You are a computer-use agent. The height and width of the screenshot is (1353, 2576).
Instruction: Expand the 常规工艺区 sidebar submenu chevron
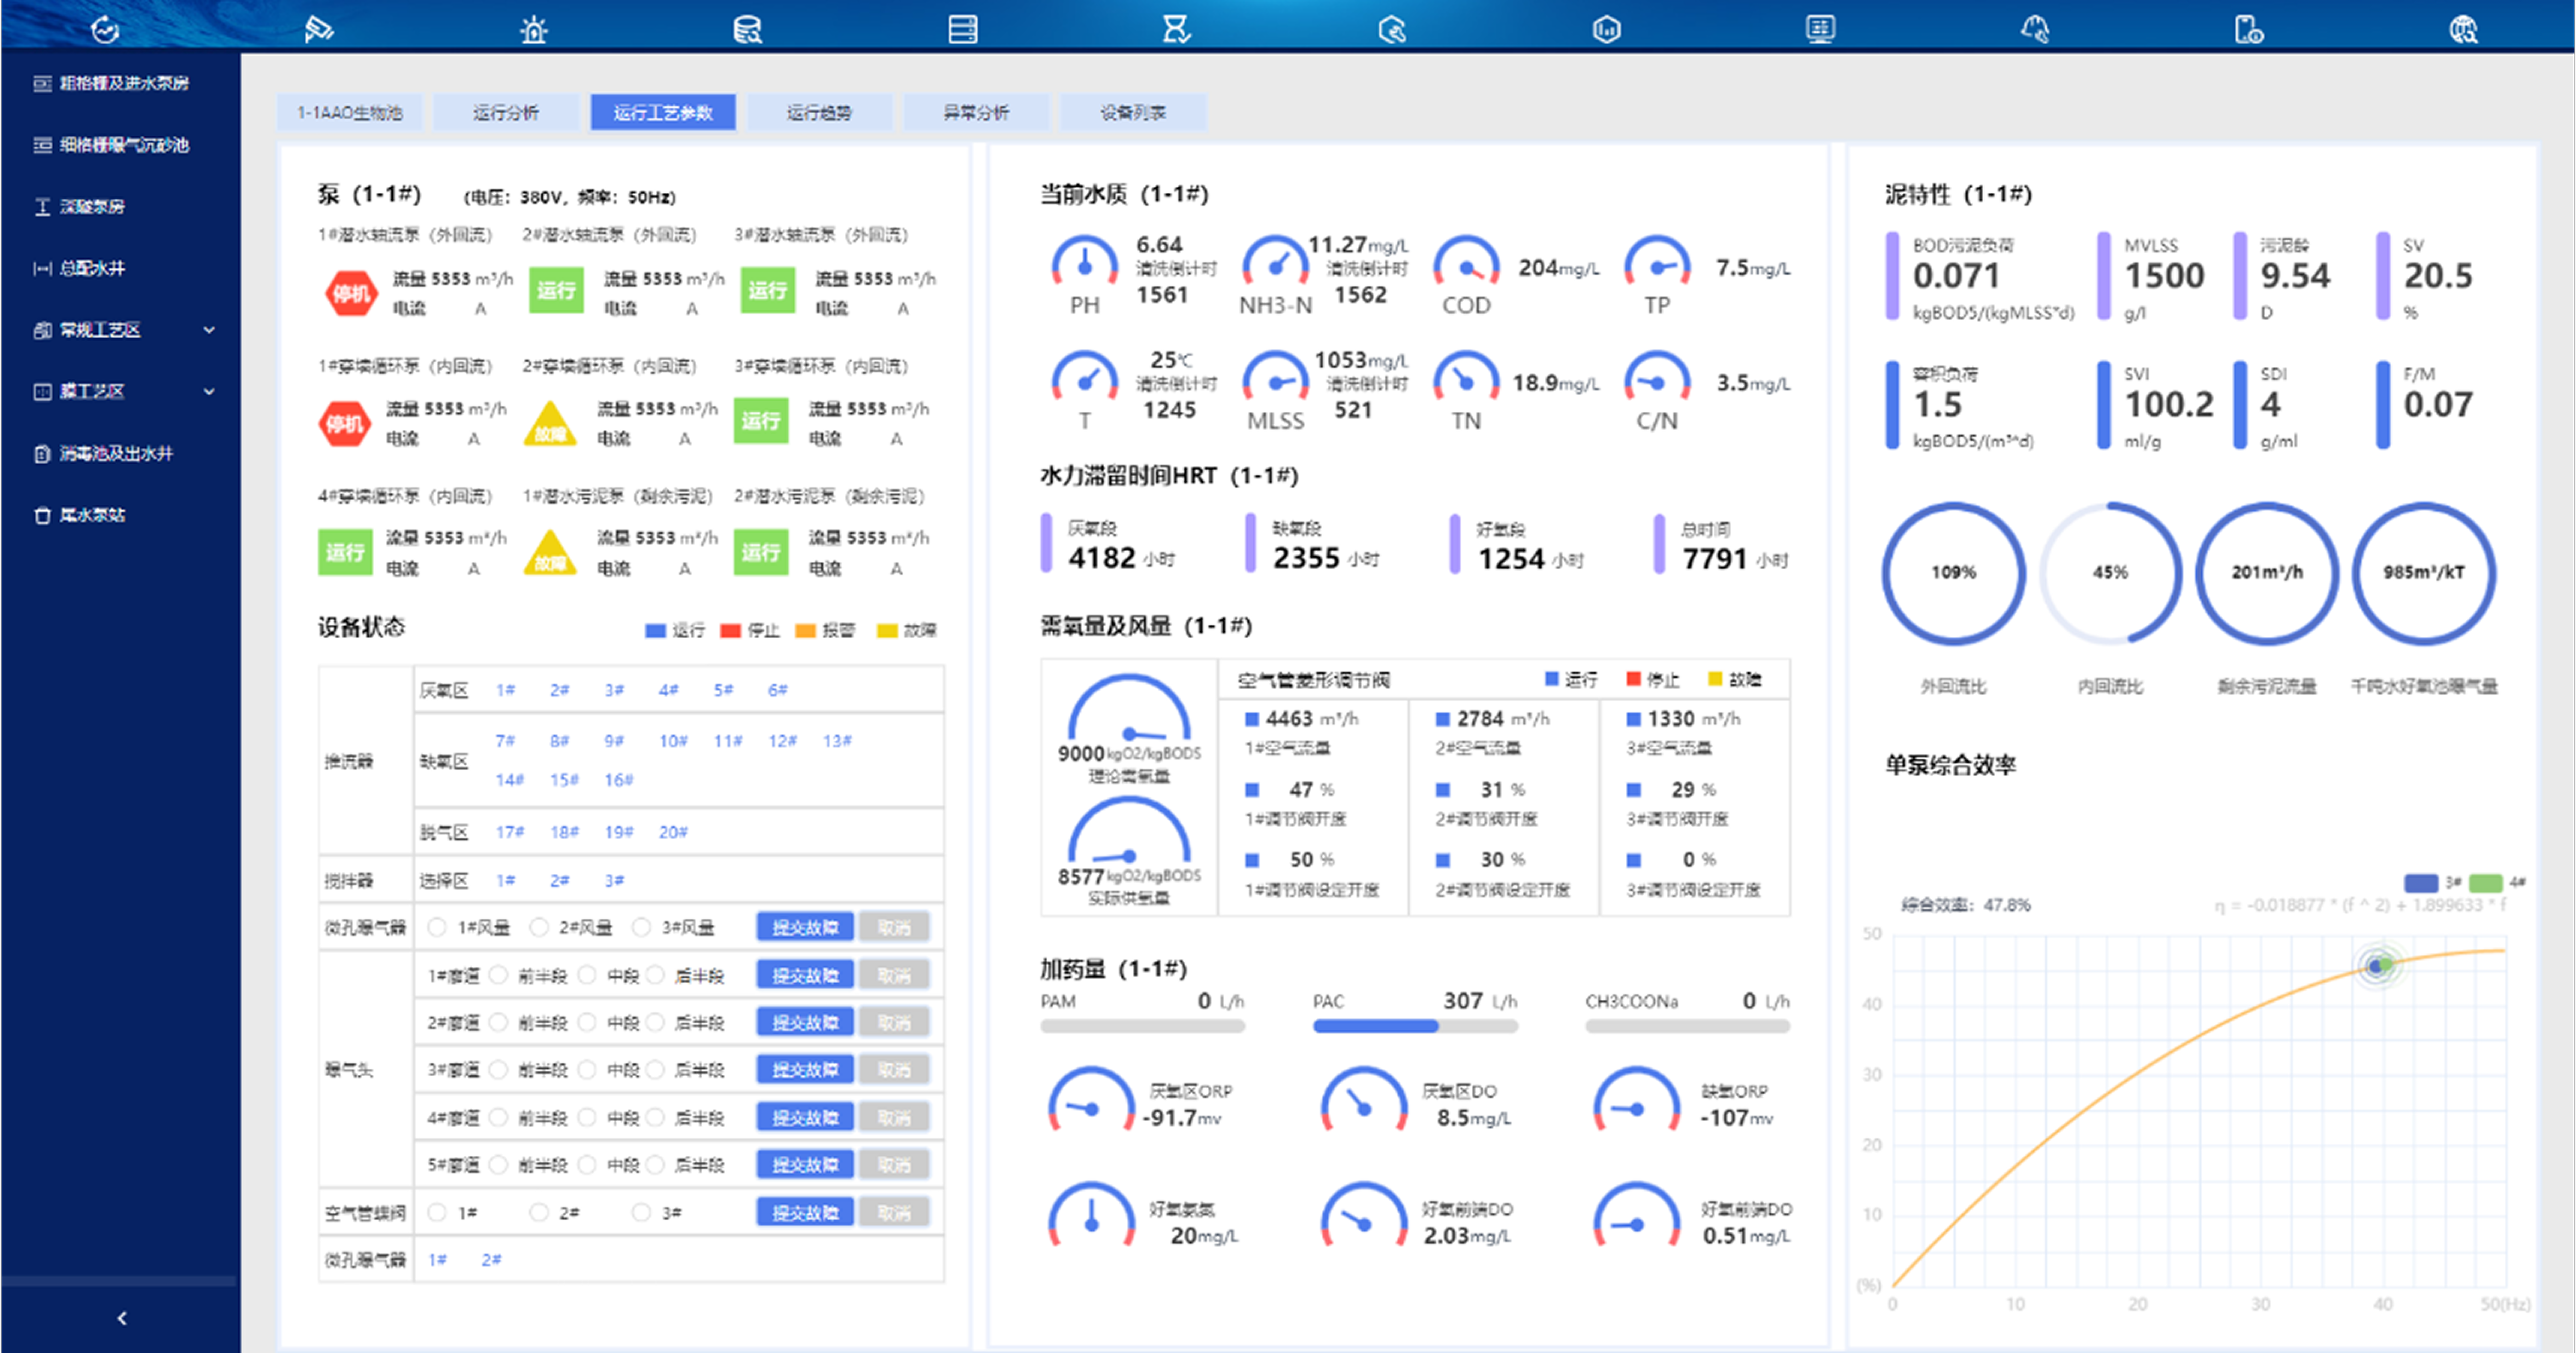209,330
